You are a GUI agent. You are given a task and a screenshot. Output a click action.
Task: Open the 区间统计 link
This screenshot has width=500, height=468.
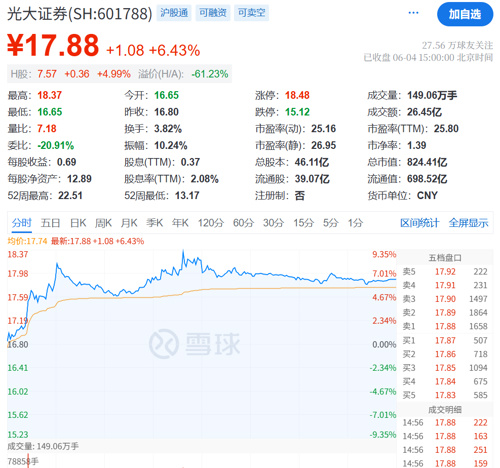[x=420, y=223]
